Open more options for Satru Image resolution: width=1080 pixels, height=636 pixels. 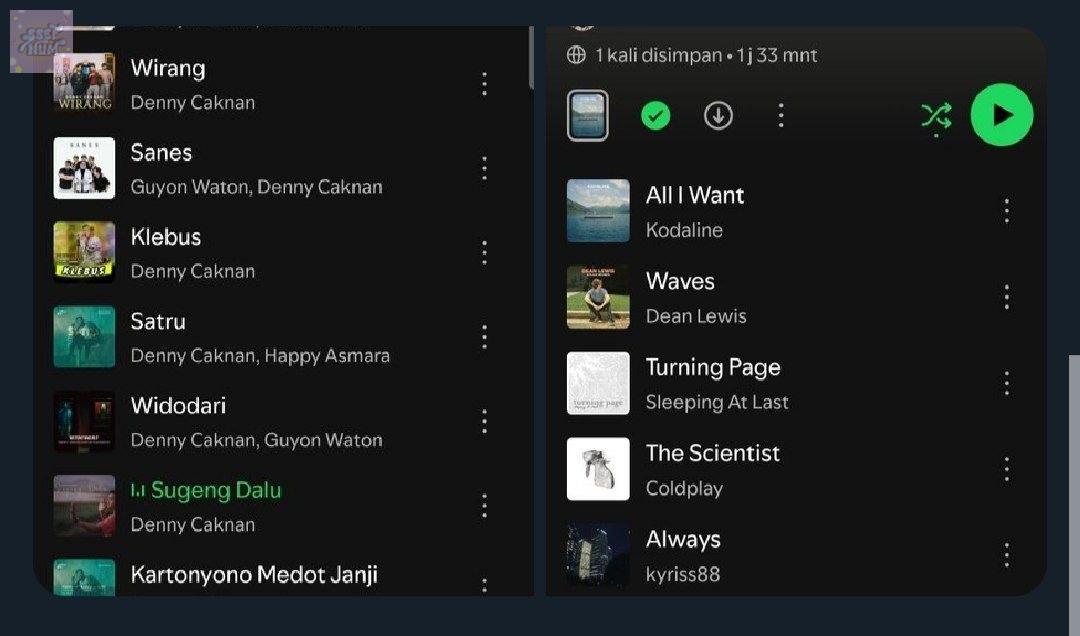click(x=485, y=337)
